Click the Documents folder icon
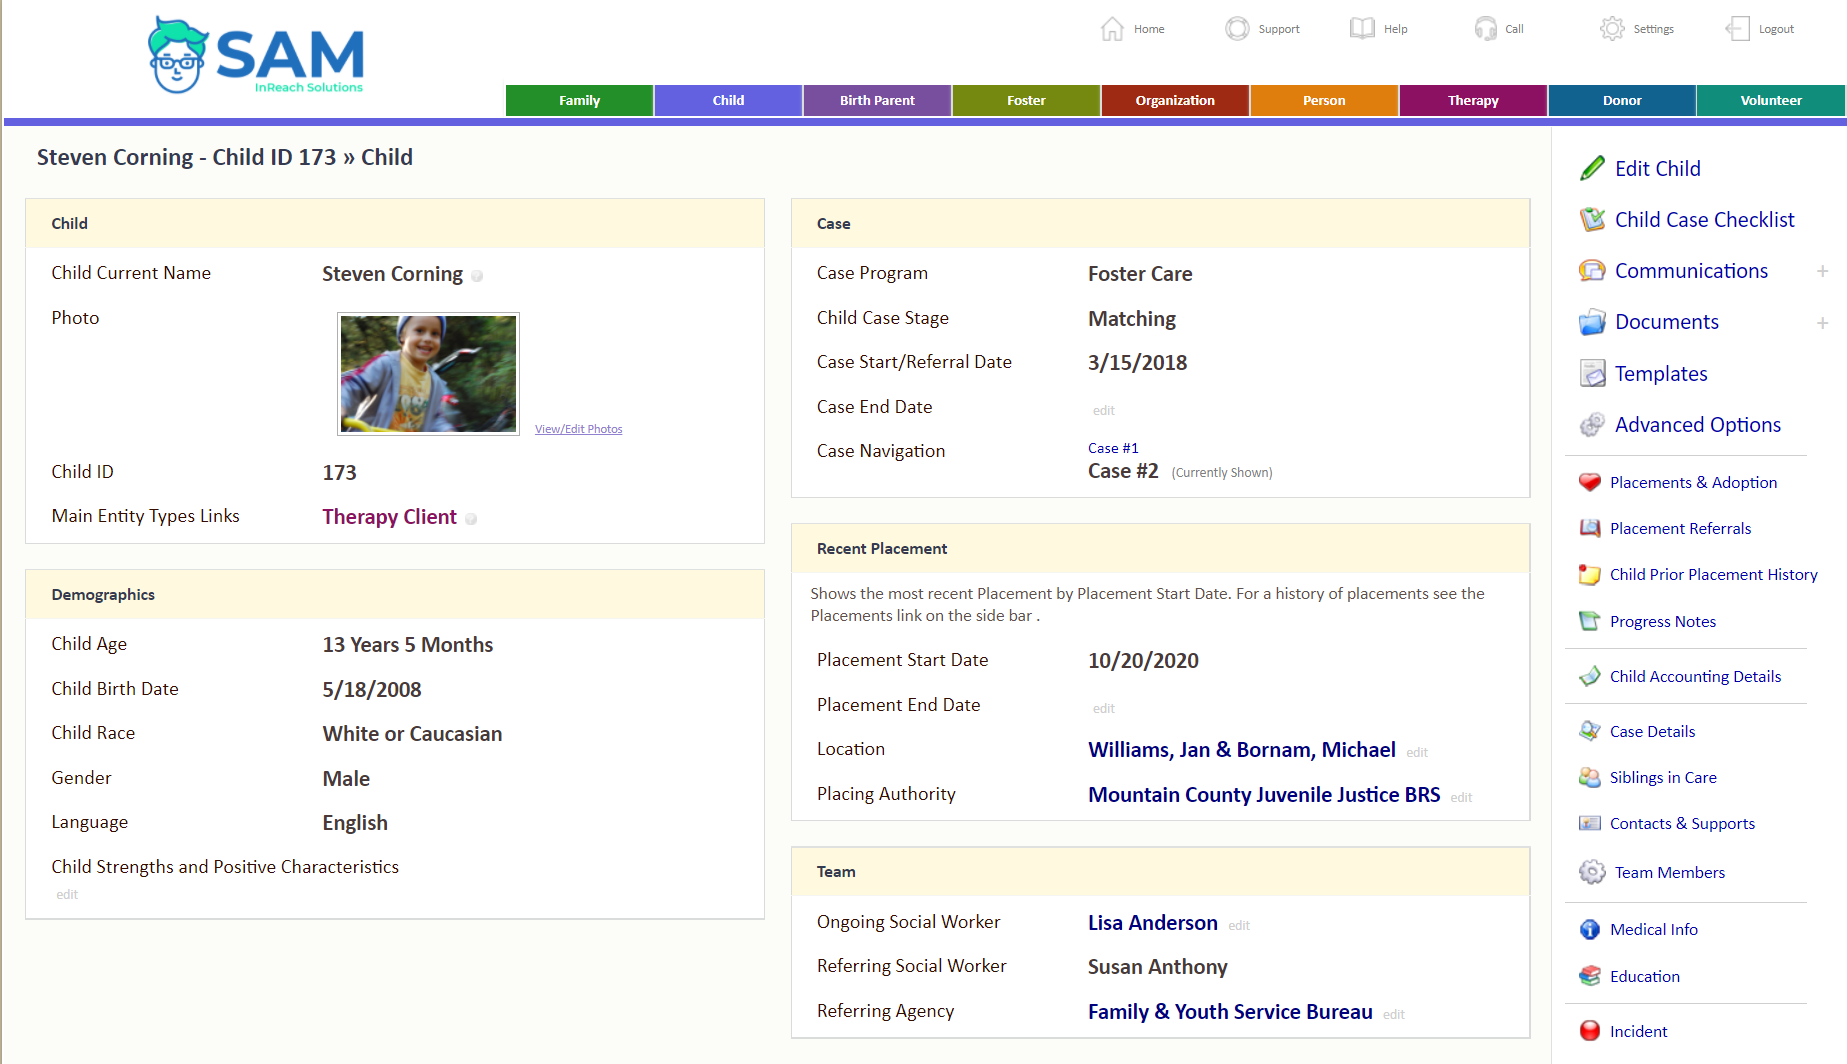This screenshot has width=1847, height=1064. tap(1592, 322)
